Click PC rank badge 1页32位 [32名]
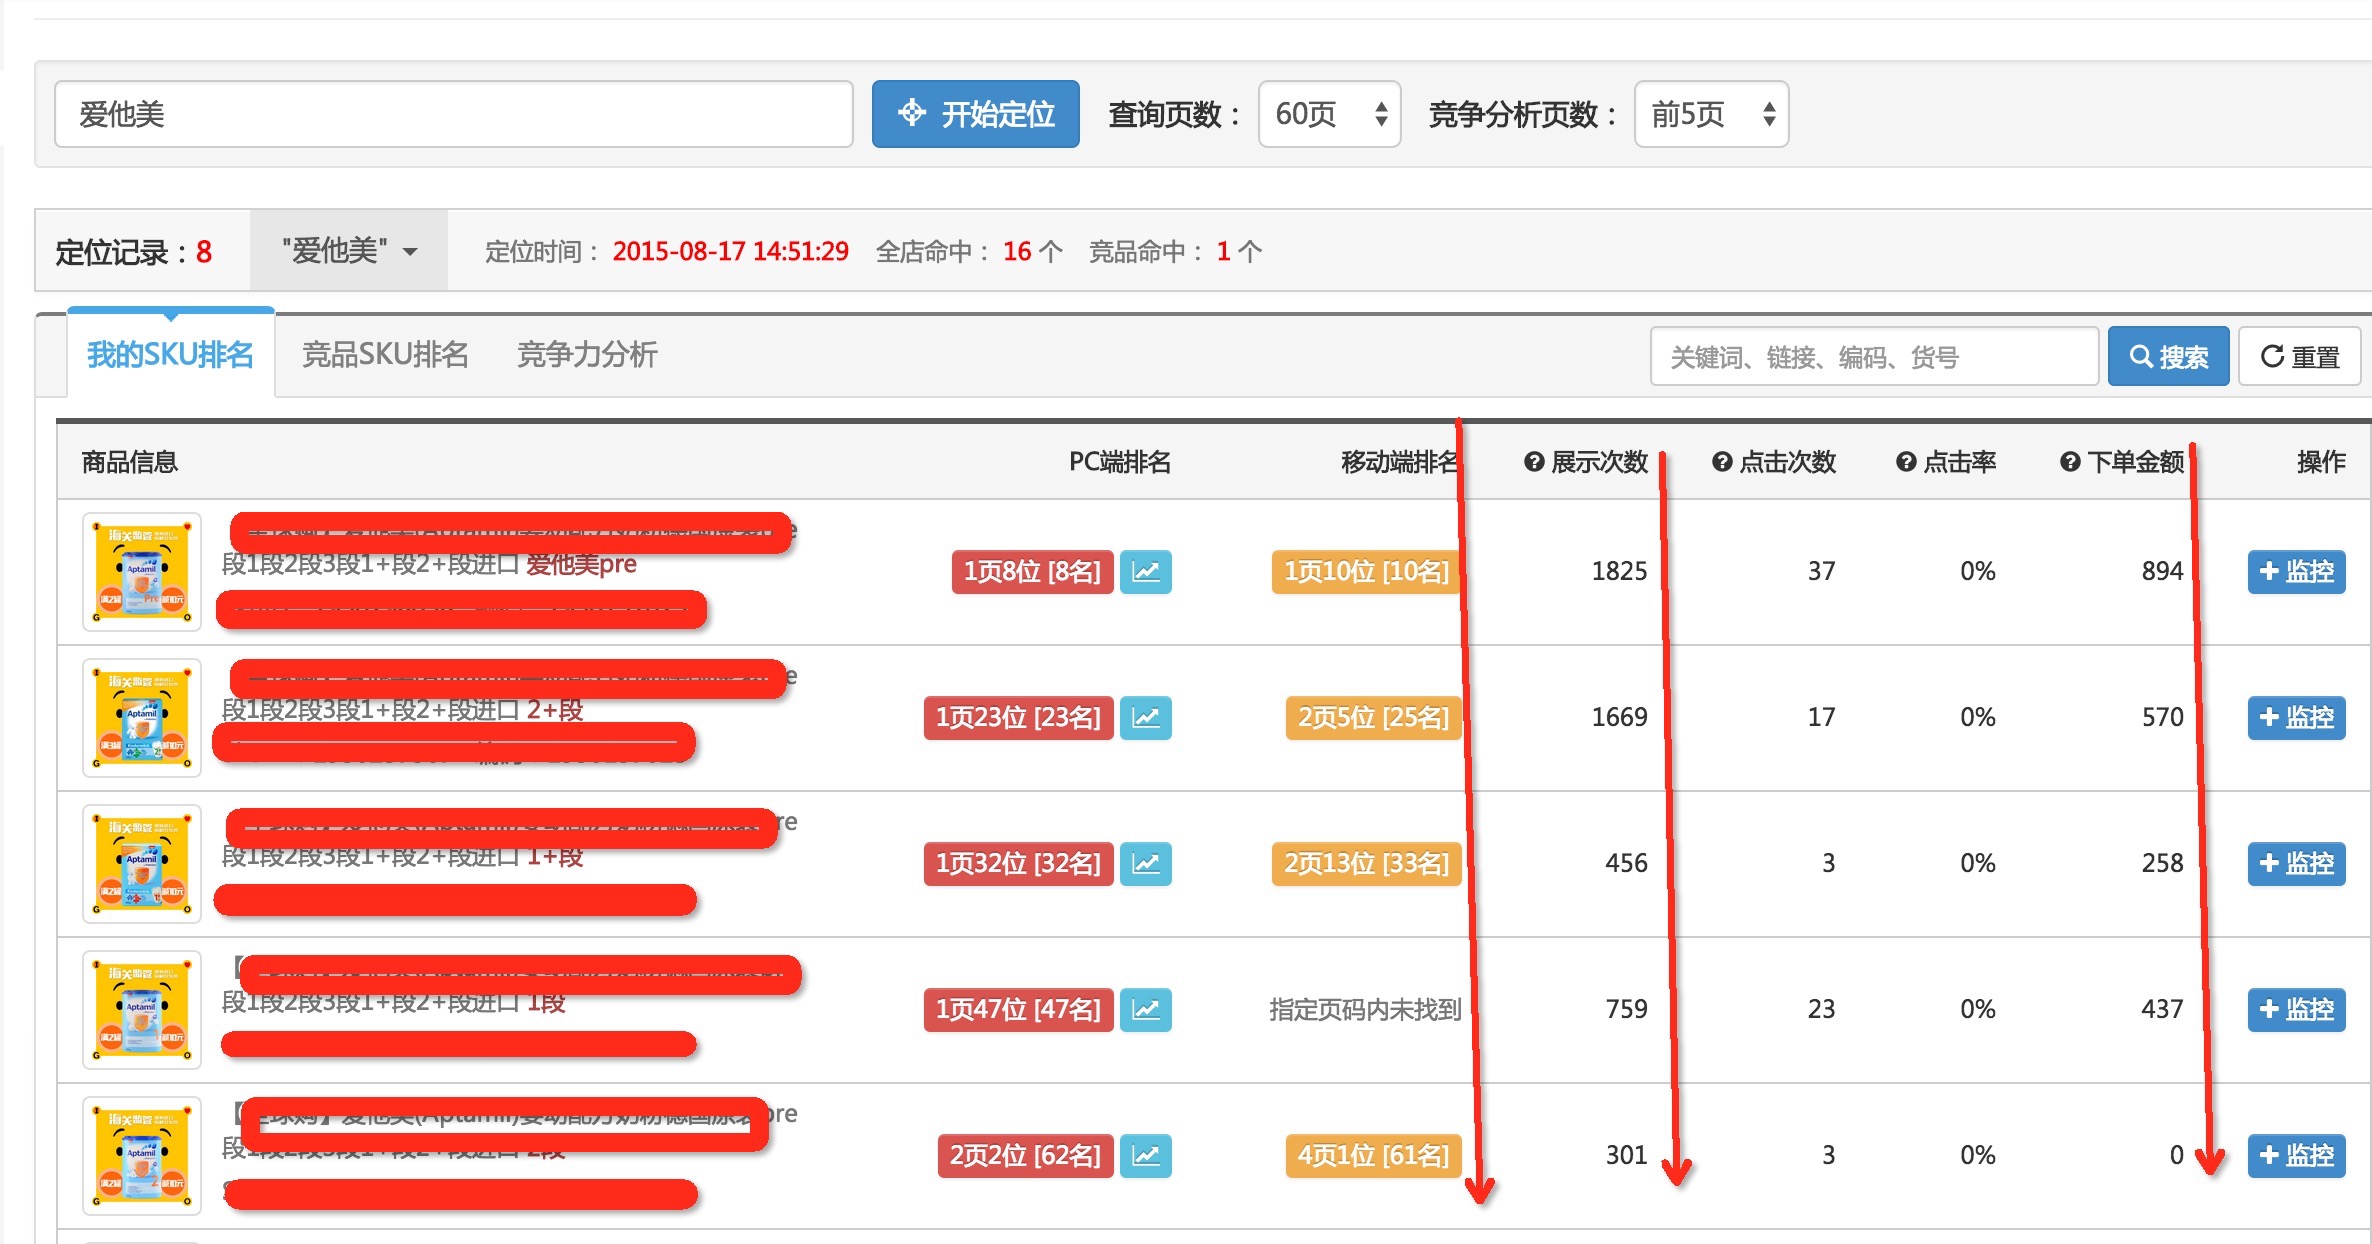 coord(1018,864)
